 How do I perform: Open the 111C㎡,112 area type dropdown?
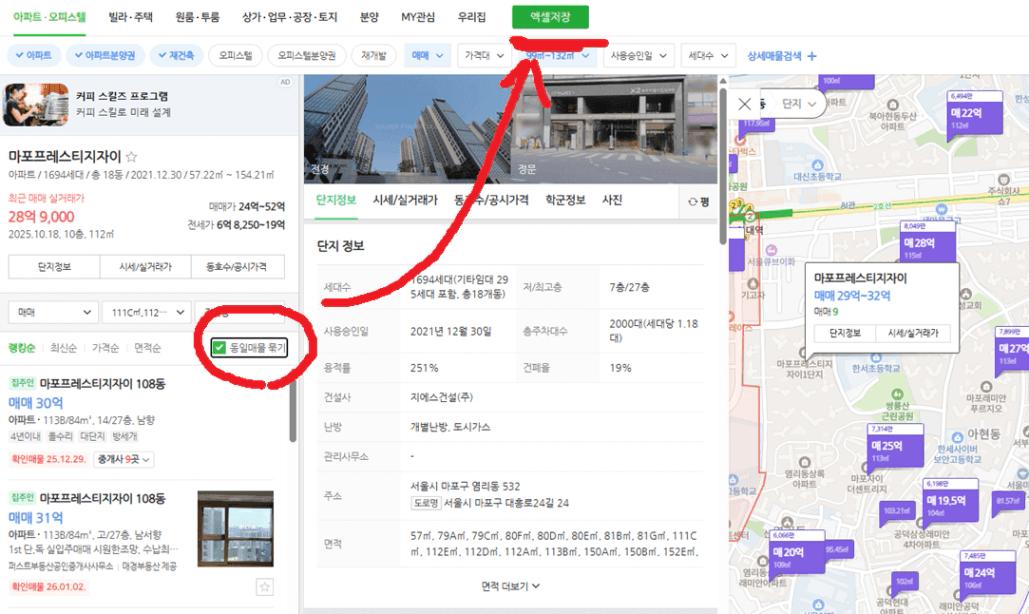tap(147, 312)
